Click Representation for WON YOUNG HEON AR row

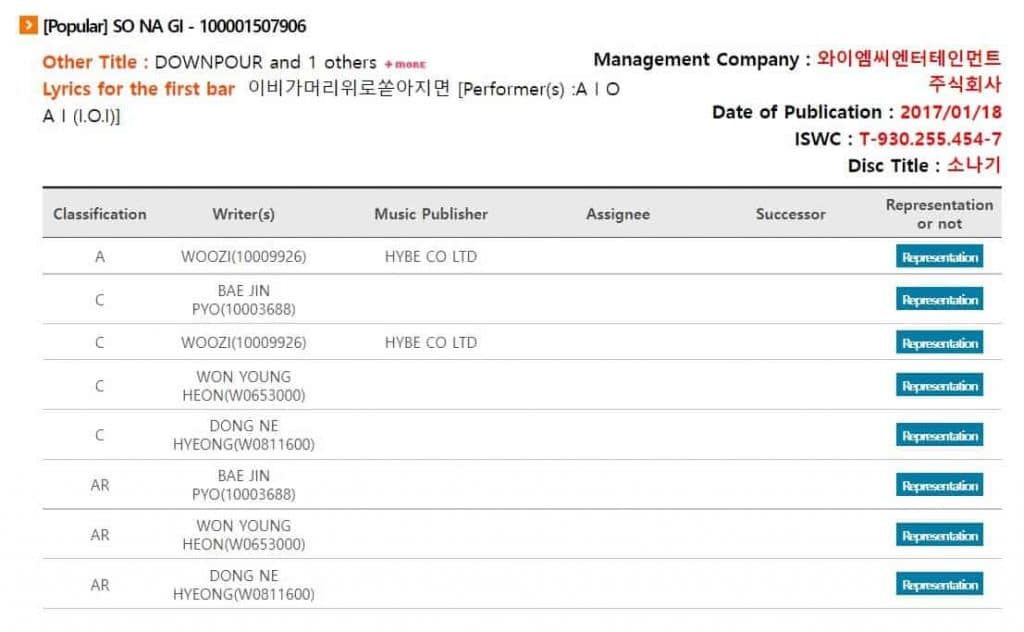[x=939, y=536]
